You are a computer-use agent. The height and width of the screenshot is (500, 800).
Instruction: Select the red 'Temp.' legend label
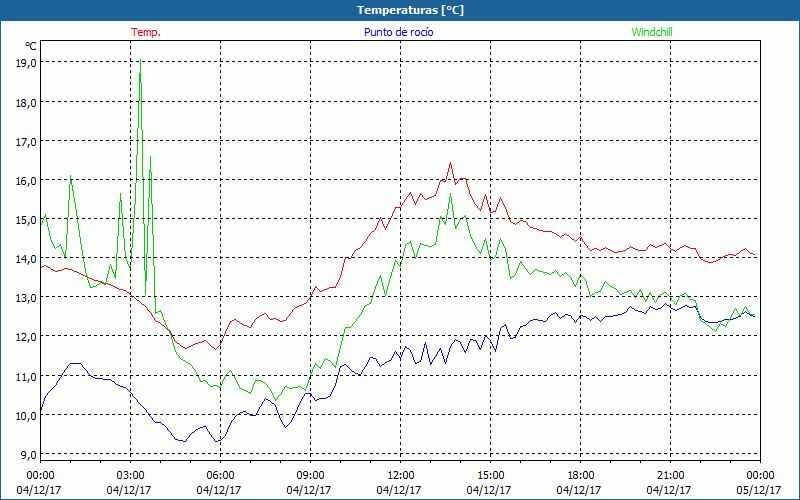(146, 32)
